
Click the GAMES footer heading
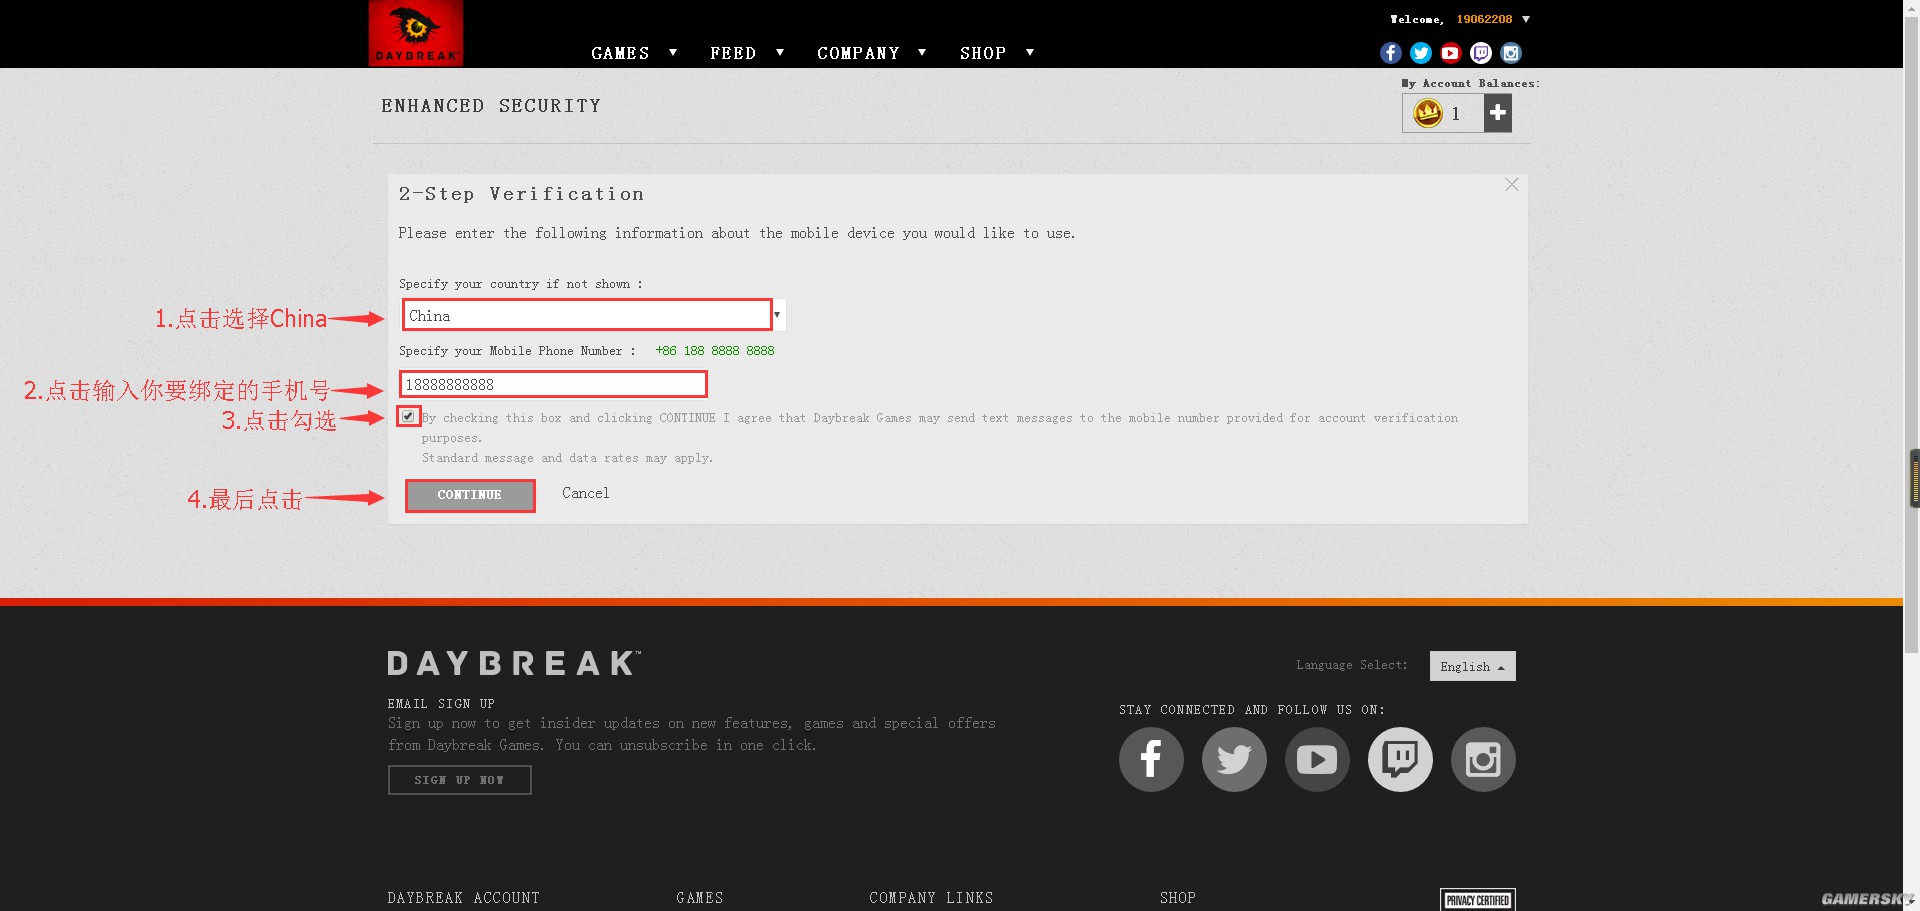[699, 898]
